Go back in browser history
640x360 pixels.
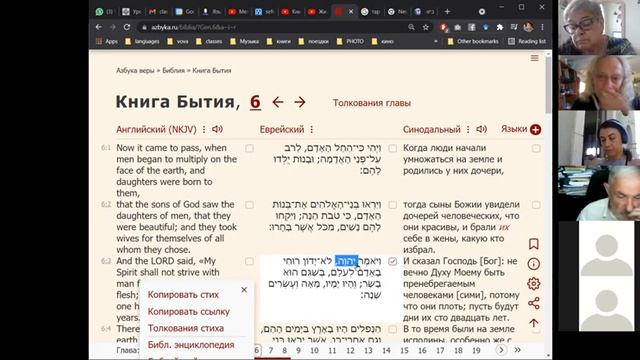(99, 27)
